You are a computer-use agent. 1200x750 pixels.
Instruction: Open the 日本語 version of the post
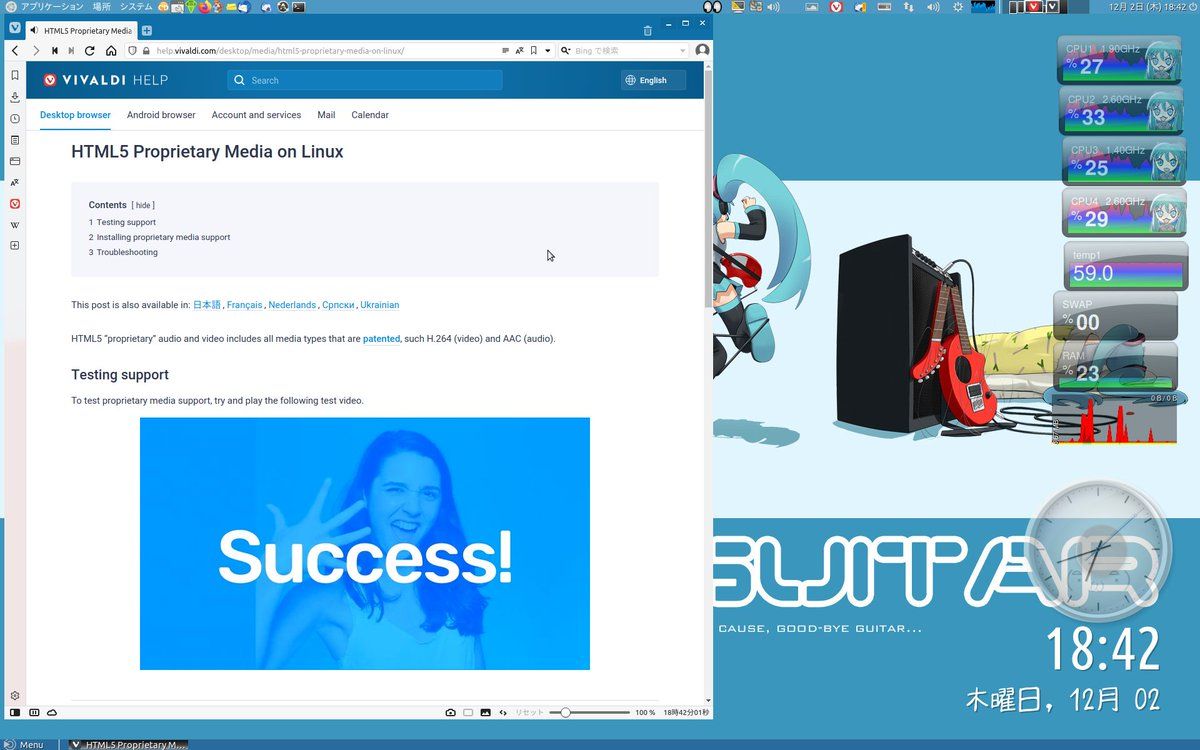[x=206, y=305]
